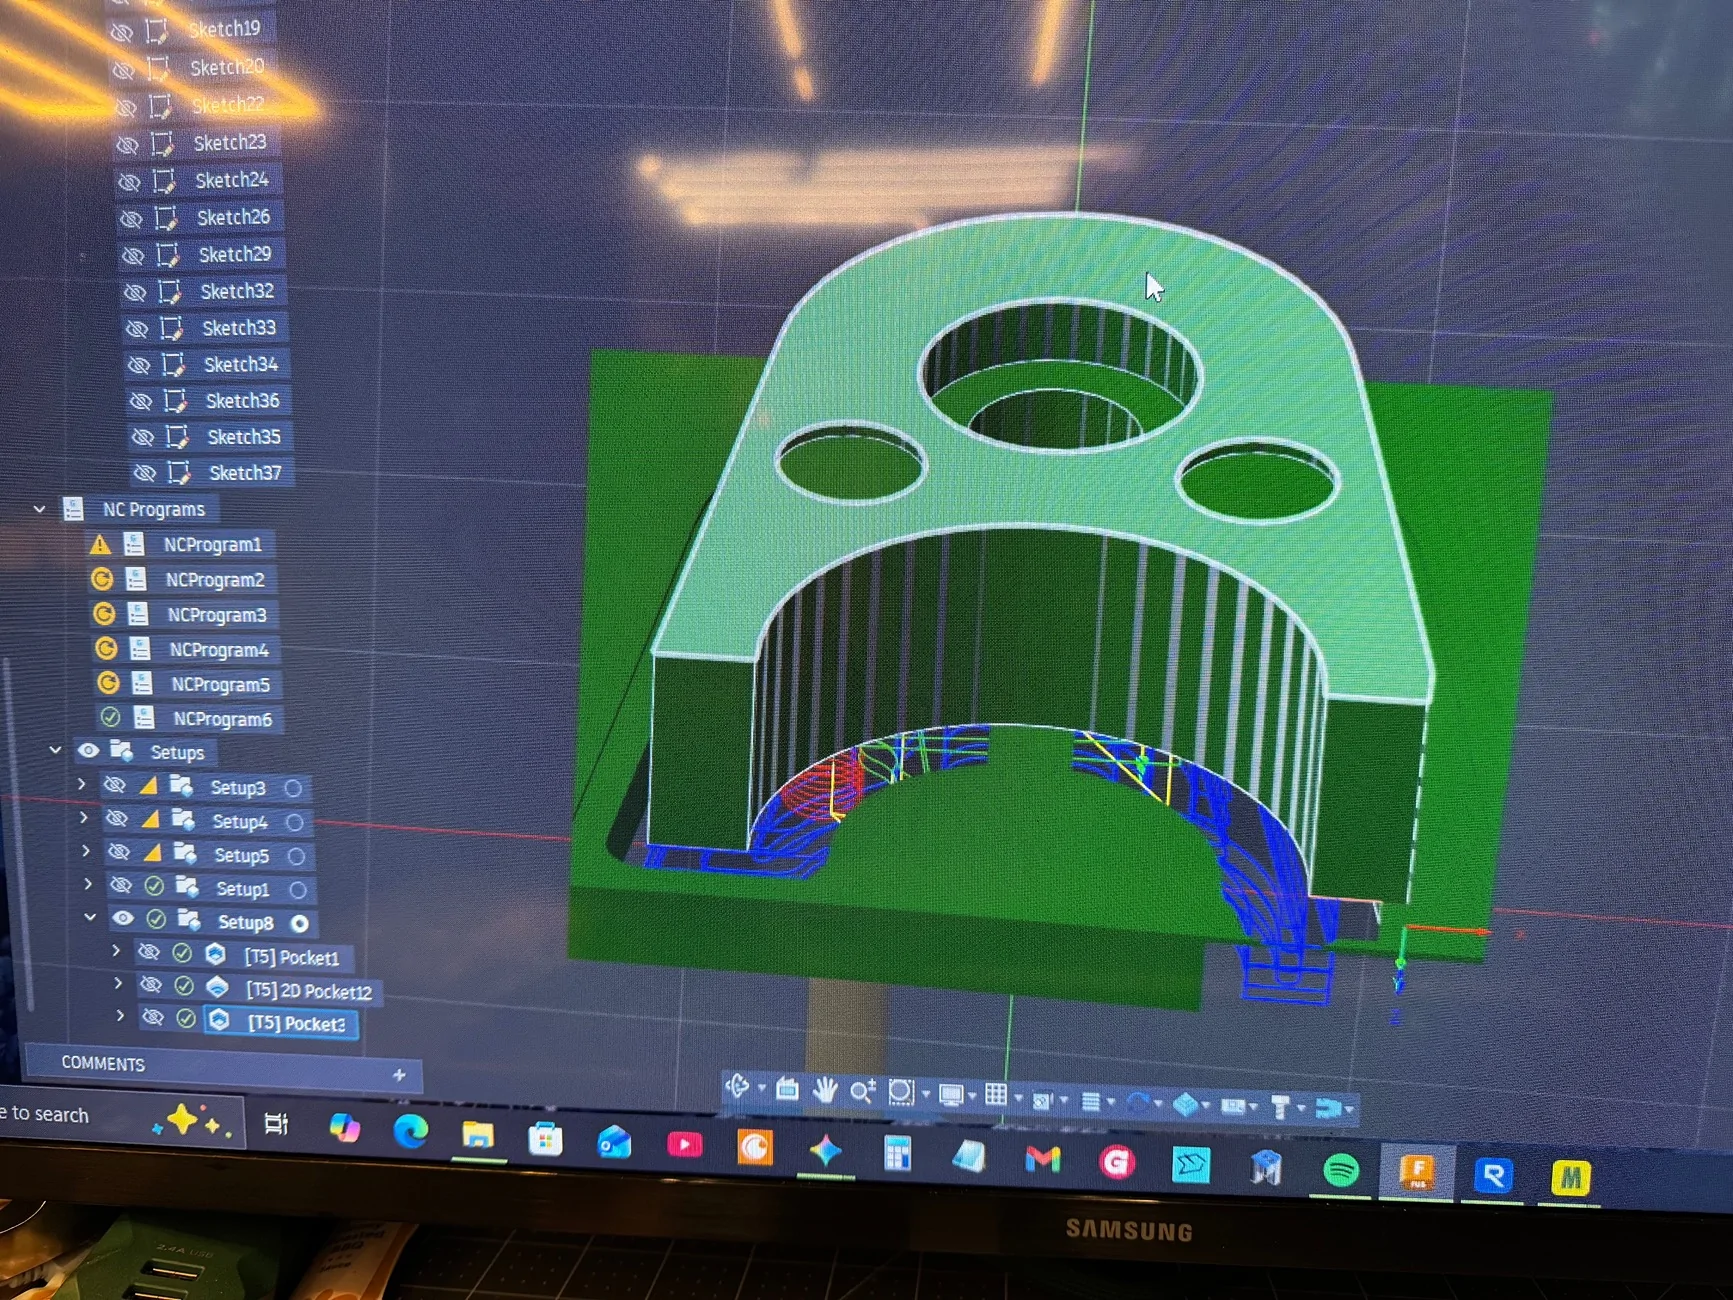This screenshot has width=1733, height=1300.
Task: Click the Zoom Window fit icon
Action: (900, 1092)
